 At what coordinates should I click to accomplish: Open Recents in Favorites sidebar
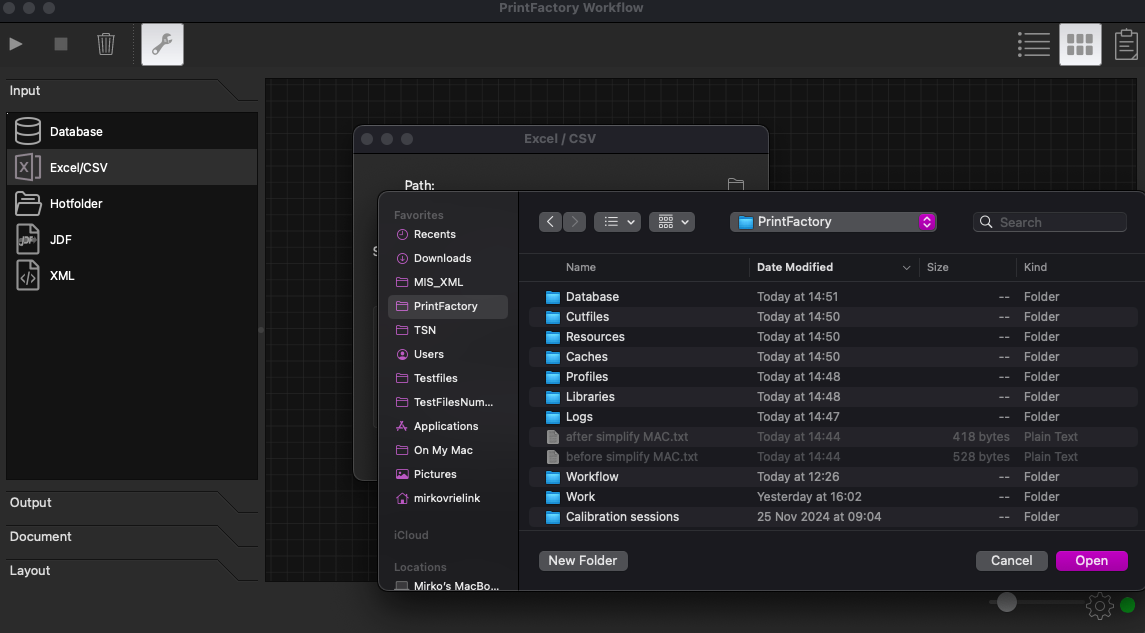448,234
